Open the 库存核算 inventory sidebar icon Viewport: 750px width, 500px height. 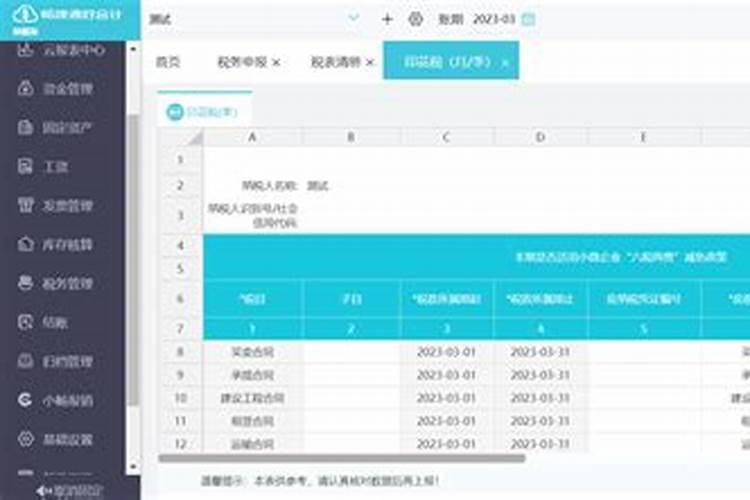click(25, 244)
